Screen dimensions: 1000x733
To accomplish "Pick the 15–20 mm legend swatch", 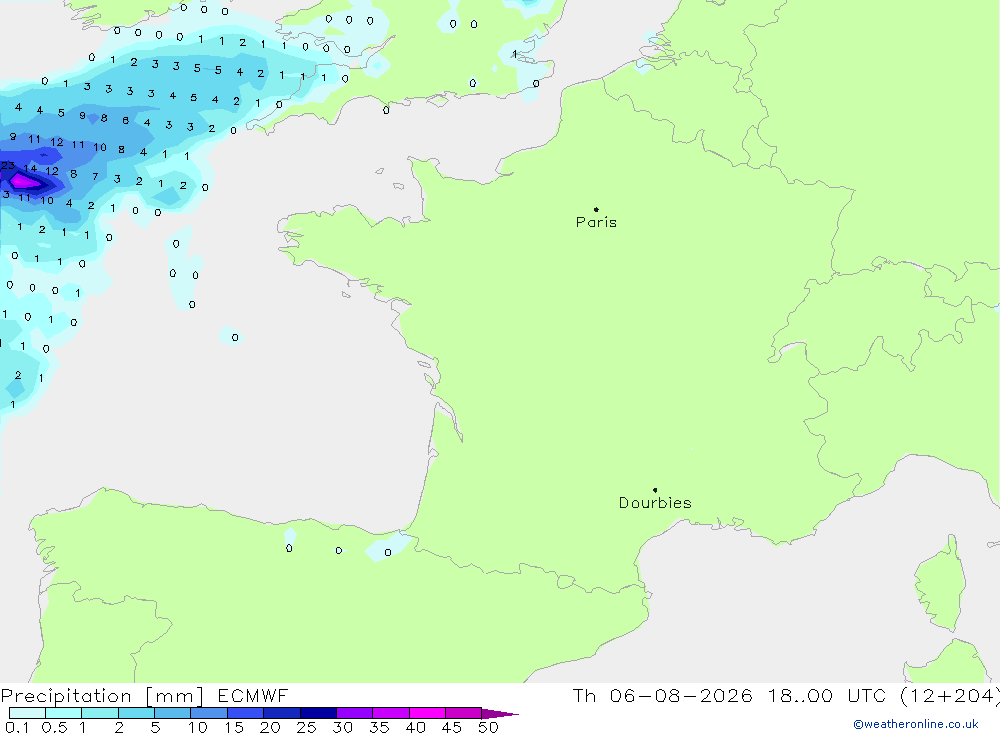I will [x=245, y=713].
